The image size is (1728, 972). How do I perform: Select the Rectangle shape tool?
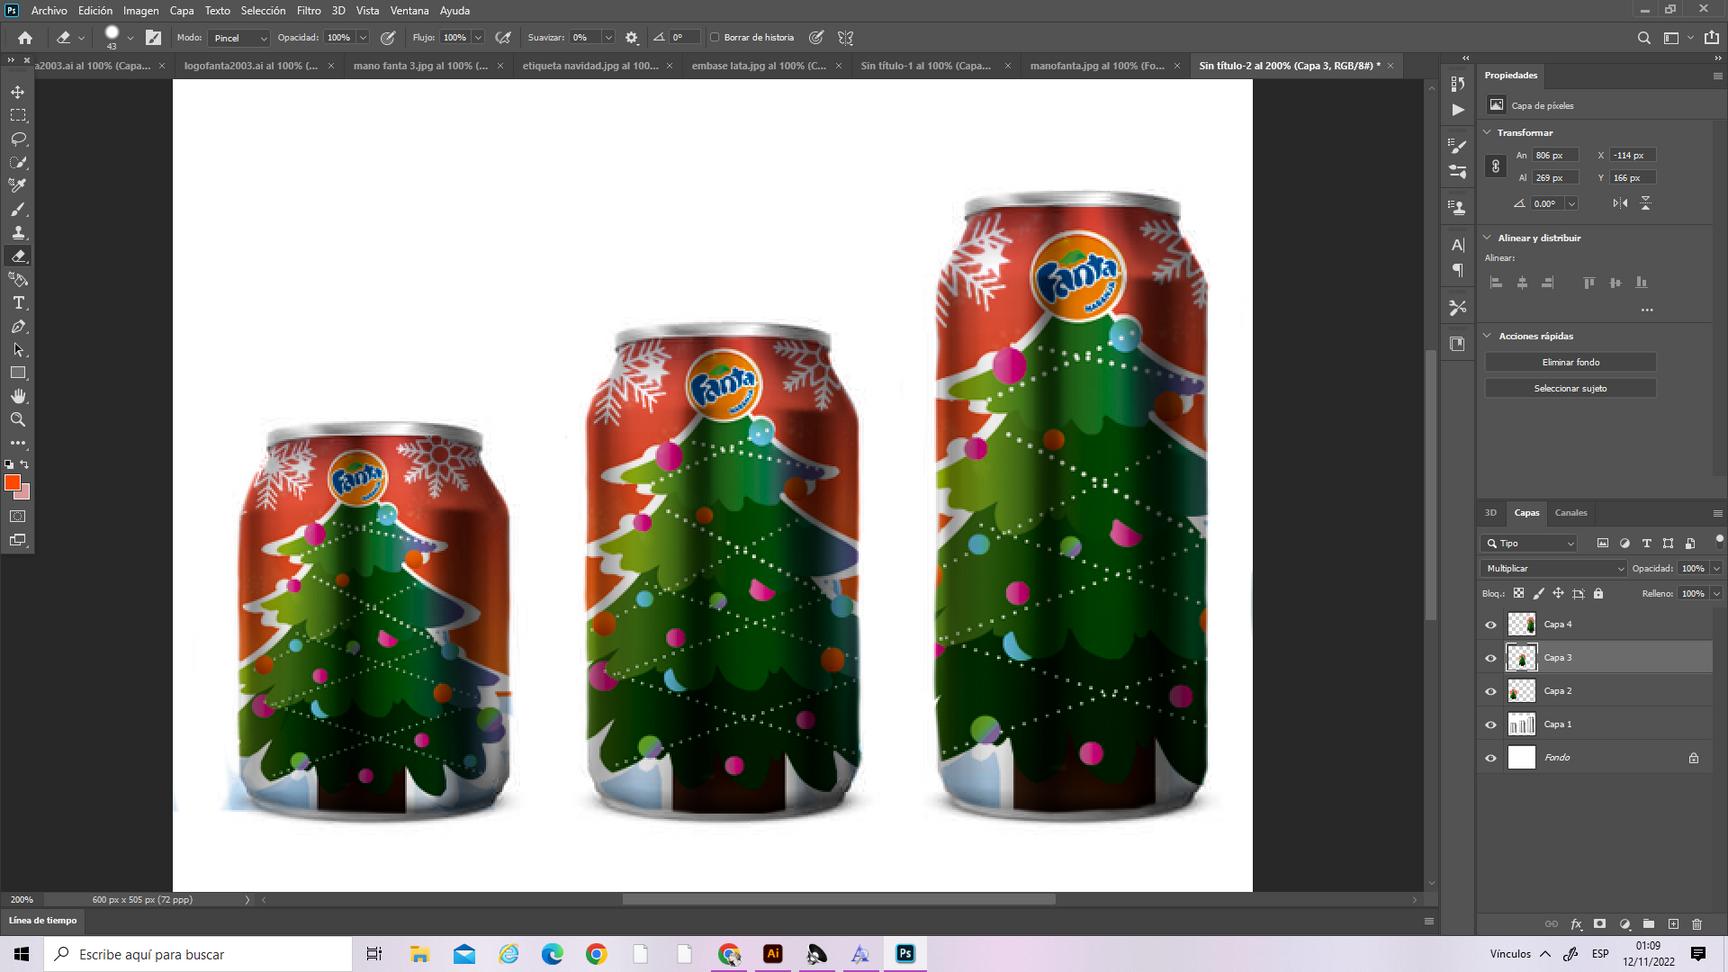click(18, 373)
